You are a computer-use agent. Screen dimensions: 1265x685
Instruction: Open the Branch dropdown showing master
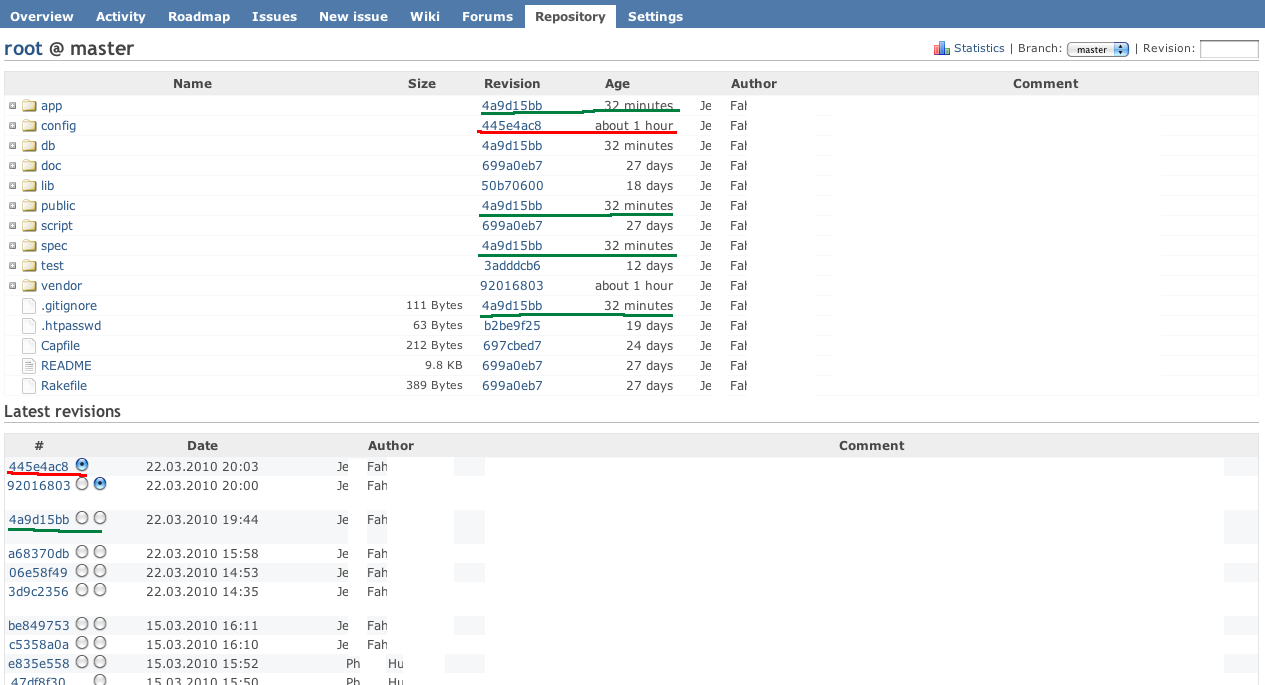tap(1098, 49)
